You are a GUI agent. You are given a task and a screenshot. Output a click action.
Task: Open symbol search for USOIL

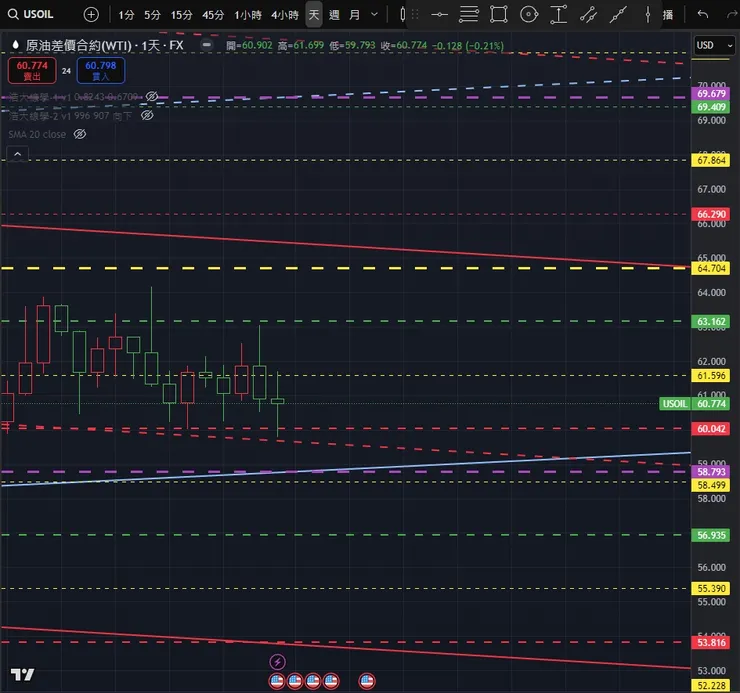[x=31, y=15]
